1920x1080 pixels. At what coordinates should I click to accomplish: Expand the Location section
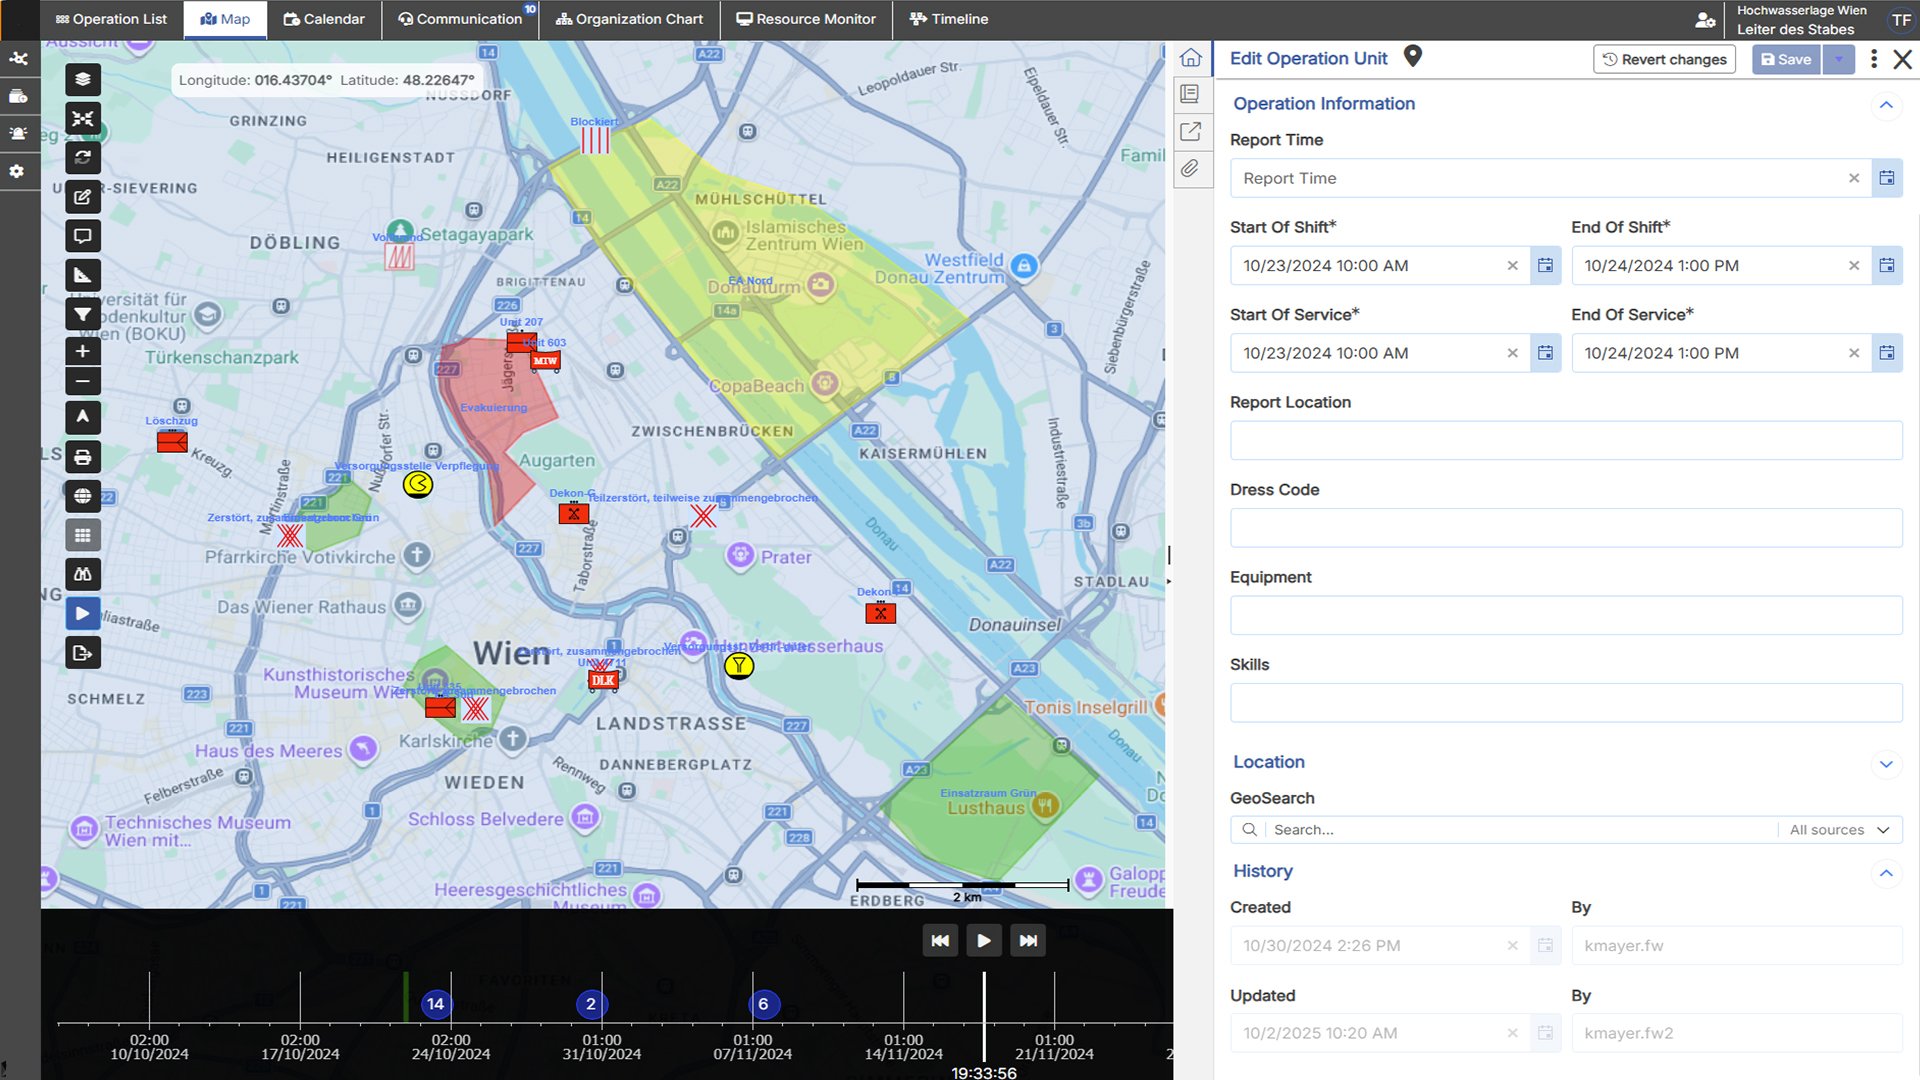pyautogui.click(x=1886, y=764)
